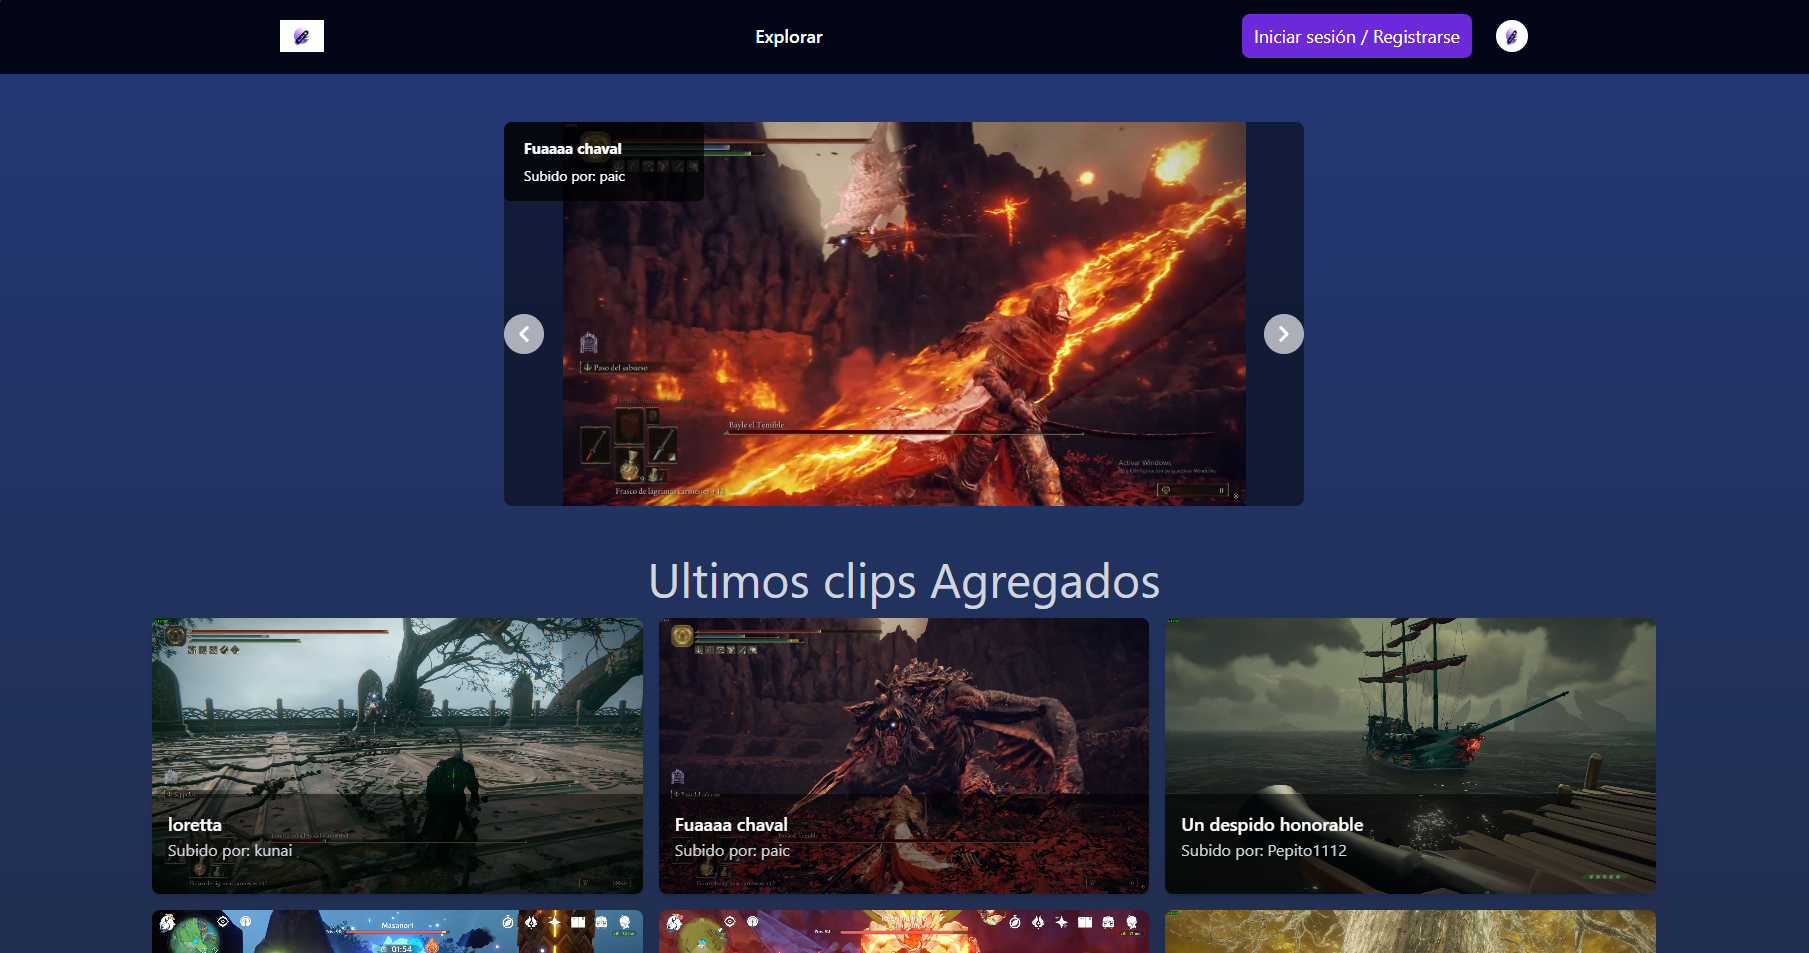Open the round profile avatar icon

click(1511, 36)
